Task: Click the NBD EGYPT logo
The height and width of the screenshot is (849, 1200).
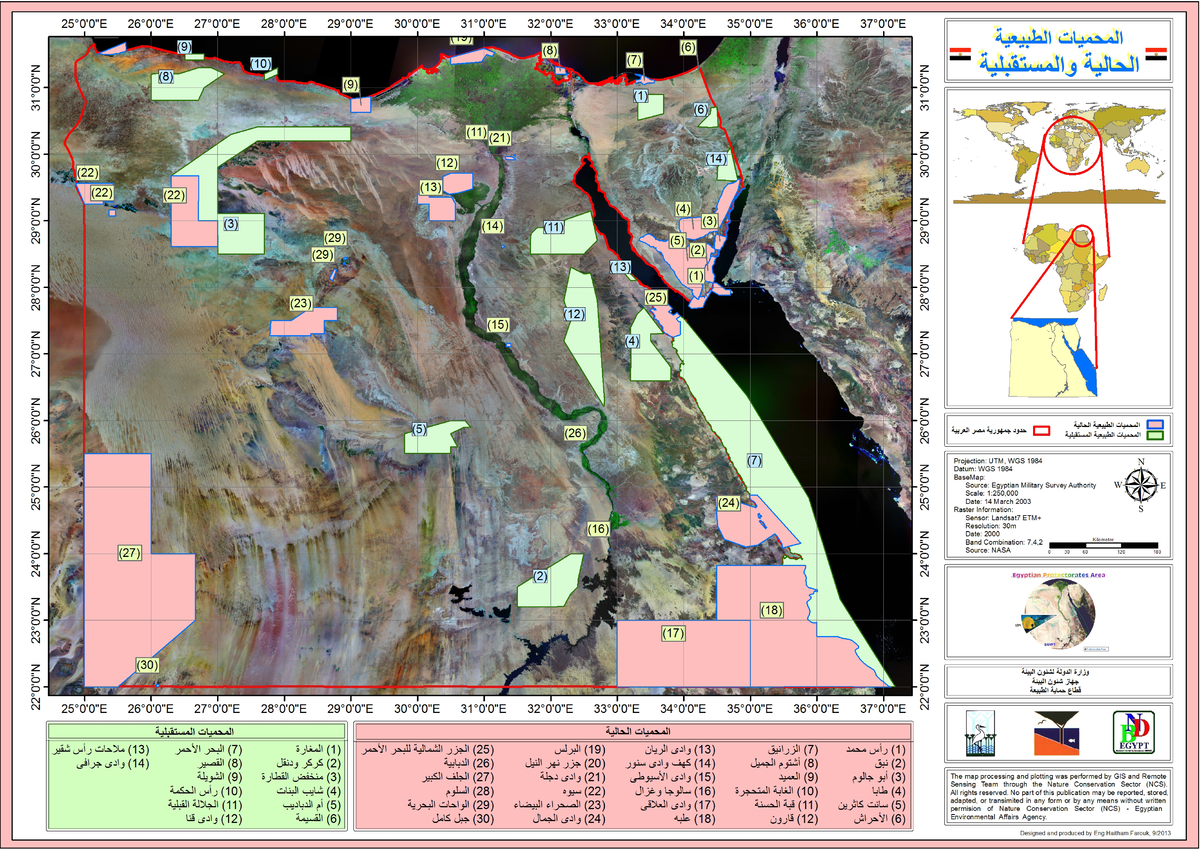Action: click(x=1134, y=733)
